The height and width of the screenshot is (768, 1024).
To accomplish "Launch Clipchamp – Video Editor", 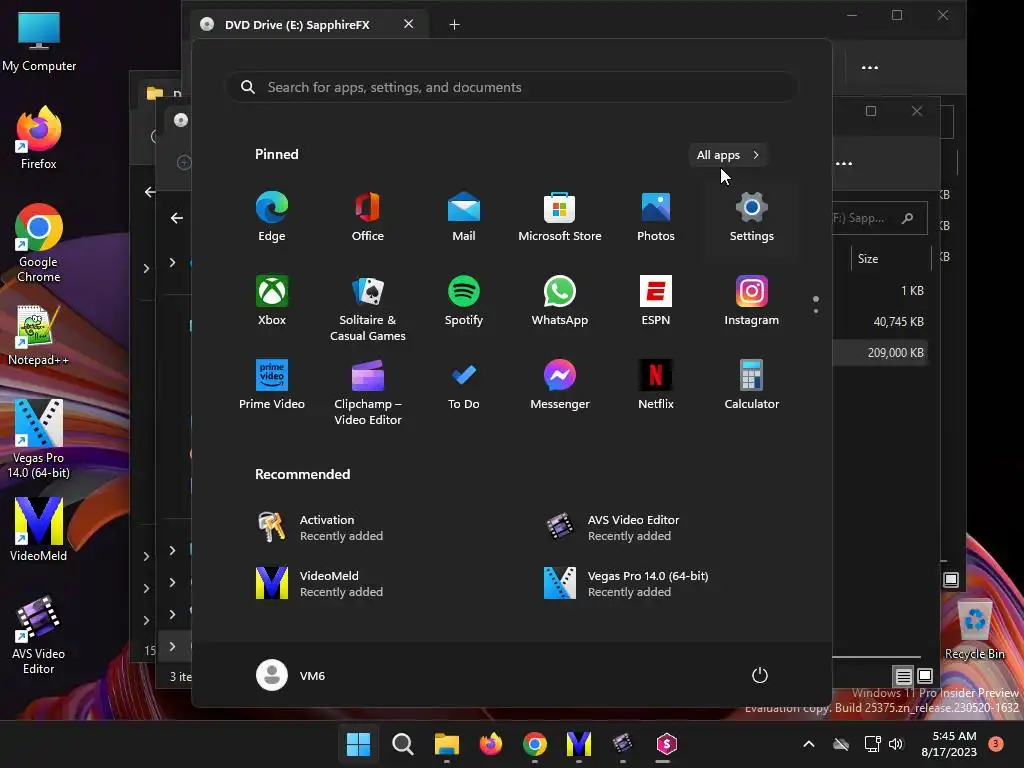I will click(368, 393).
